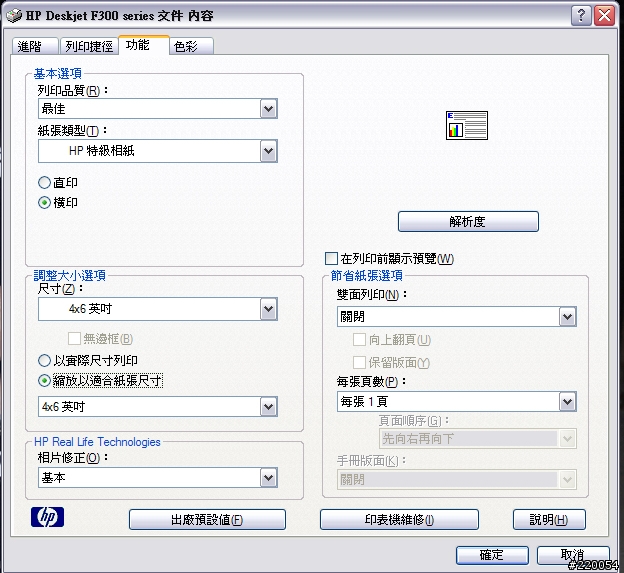Image resolution: width=624 pixels, height=573 pixels.
Task: Toggle the 無邊框 checkbox
Action: click(74, 339)
